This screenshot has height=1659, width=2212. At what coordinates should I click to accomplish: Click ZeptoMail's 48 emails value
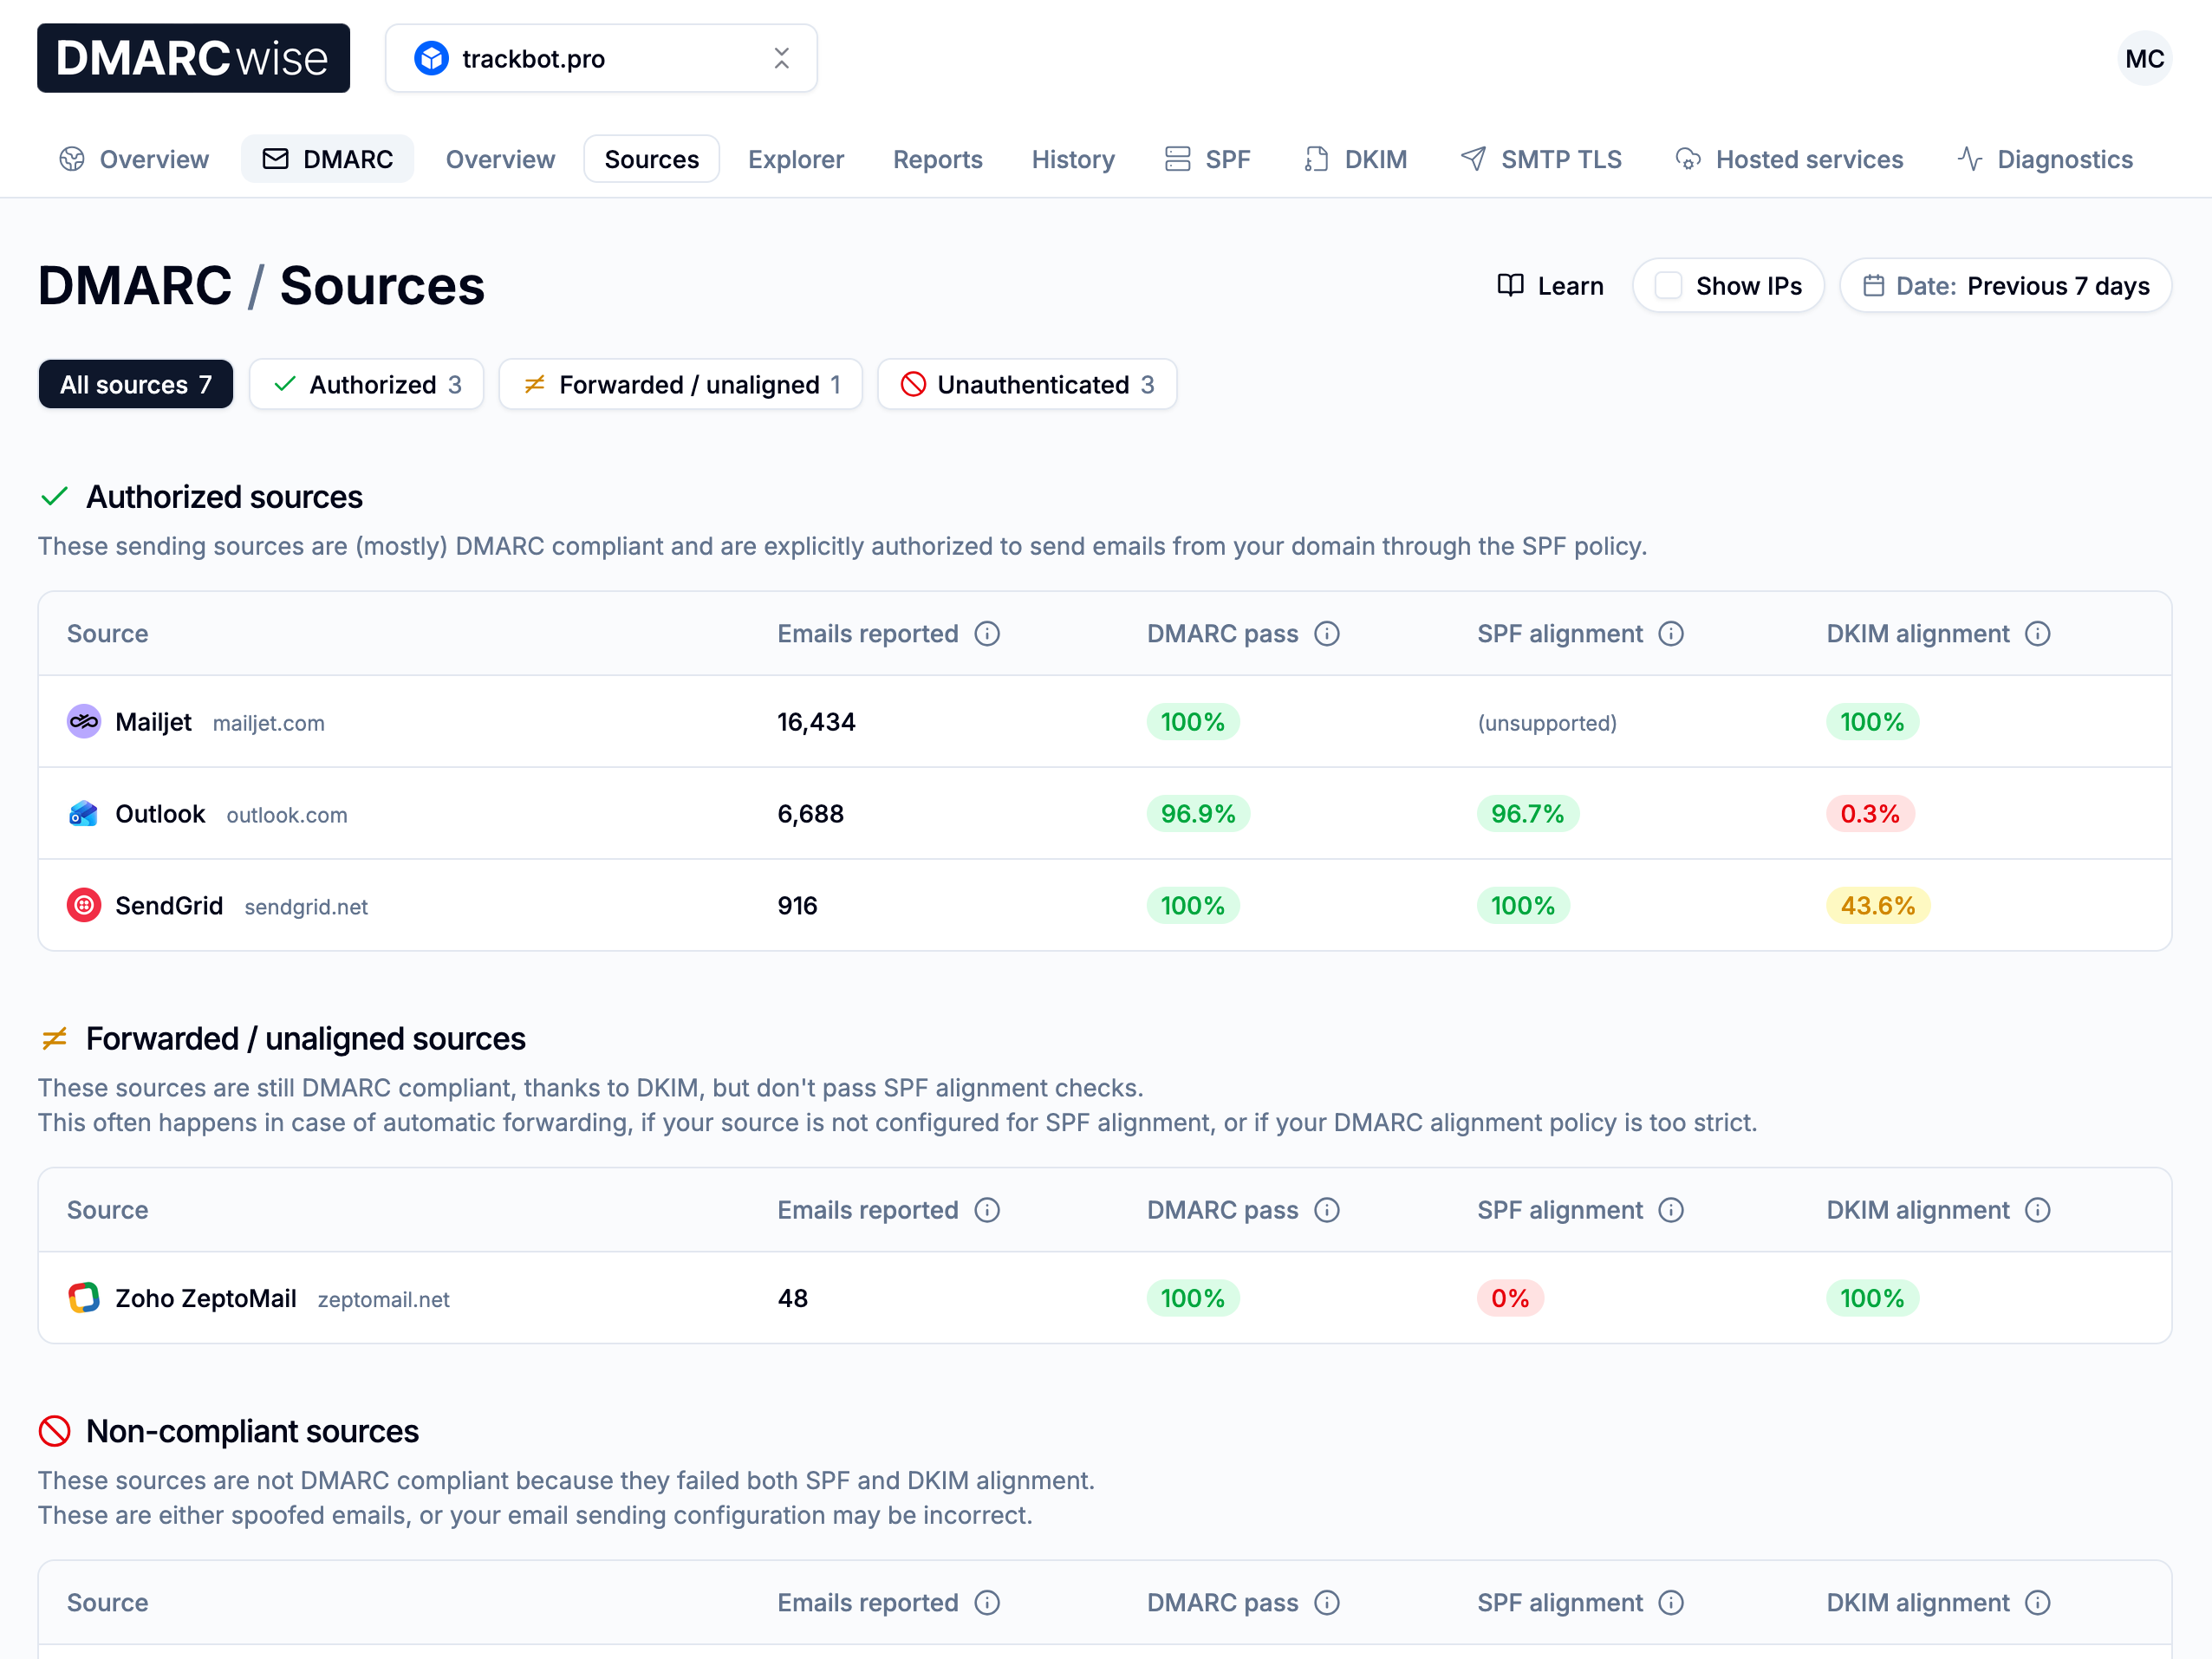[792, 1298]
